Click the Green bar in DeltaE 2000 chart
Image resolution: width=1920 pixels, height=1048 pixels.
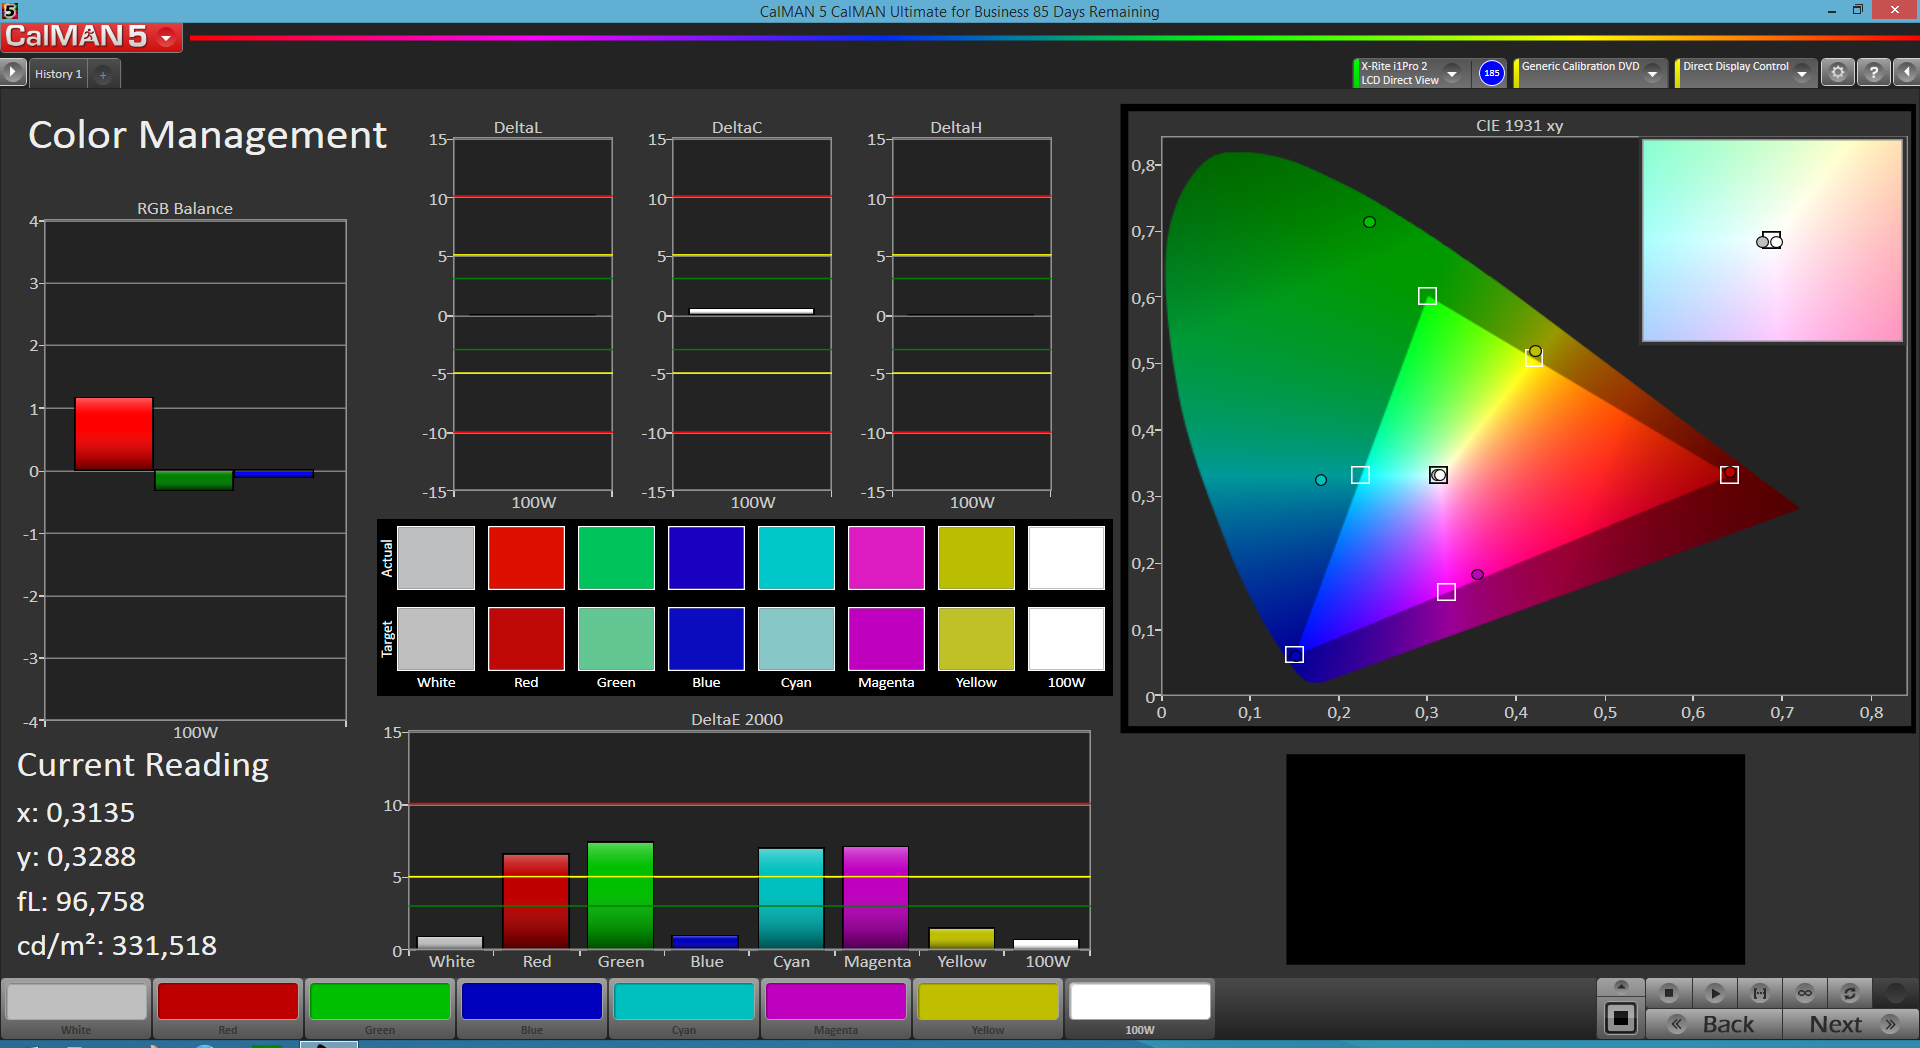pos(620,895)
